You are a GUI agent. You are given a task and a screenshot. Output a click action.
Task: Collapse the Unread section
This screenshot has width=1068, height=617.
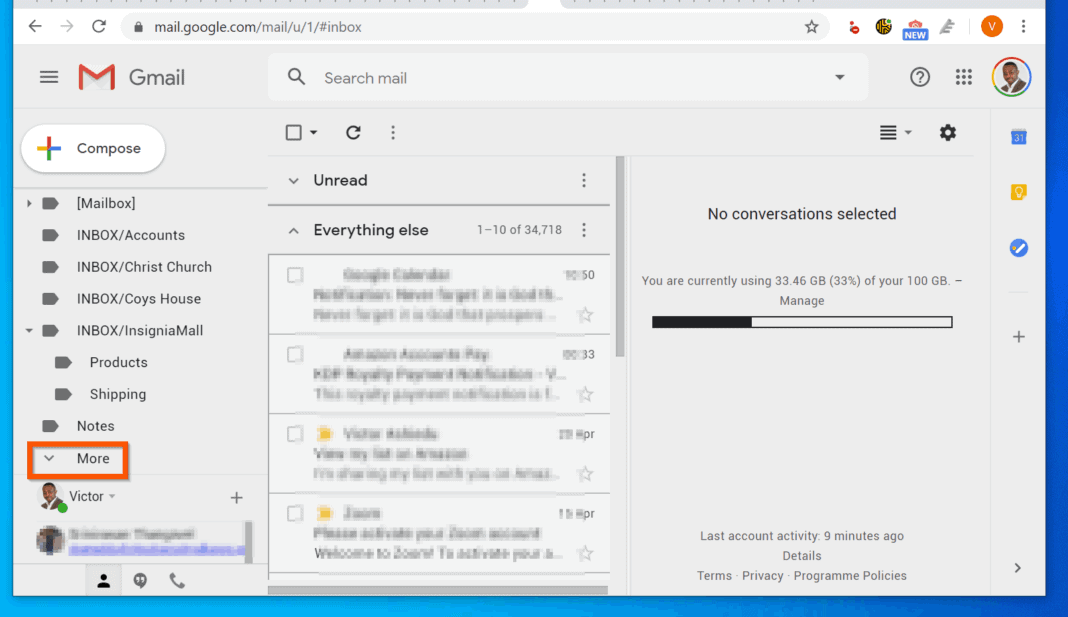(x=293, y=180)
